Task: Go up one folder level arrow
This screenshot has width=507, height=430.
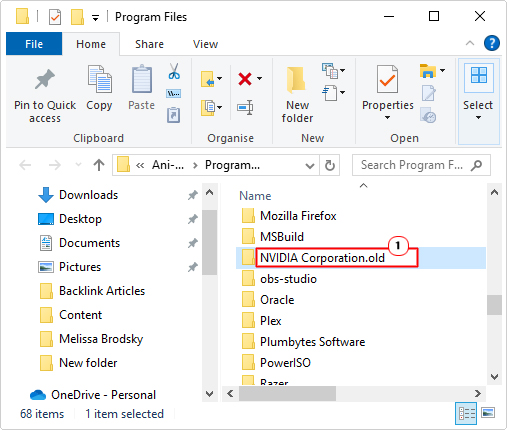Action: [99, 165]
